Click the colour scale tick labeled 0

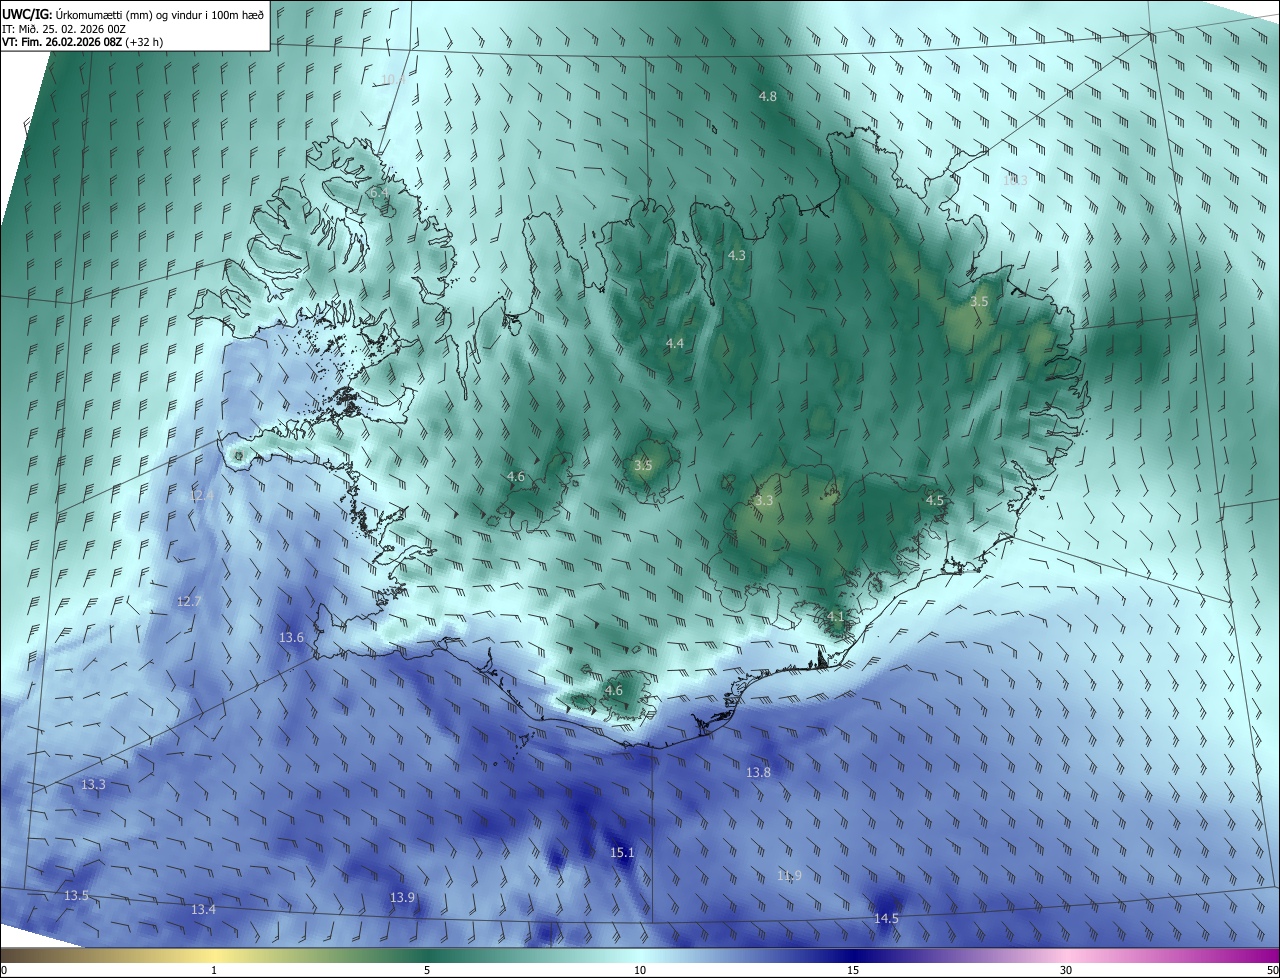tap(3, 970)
